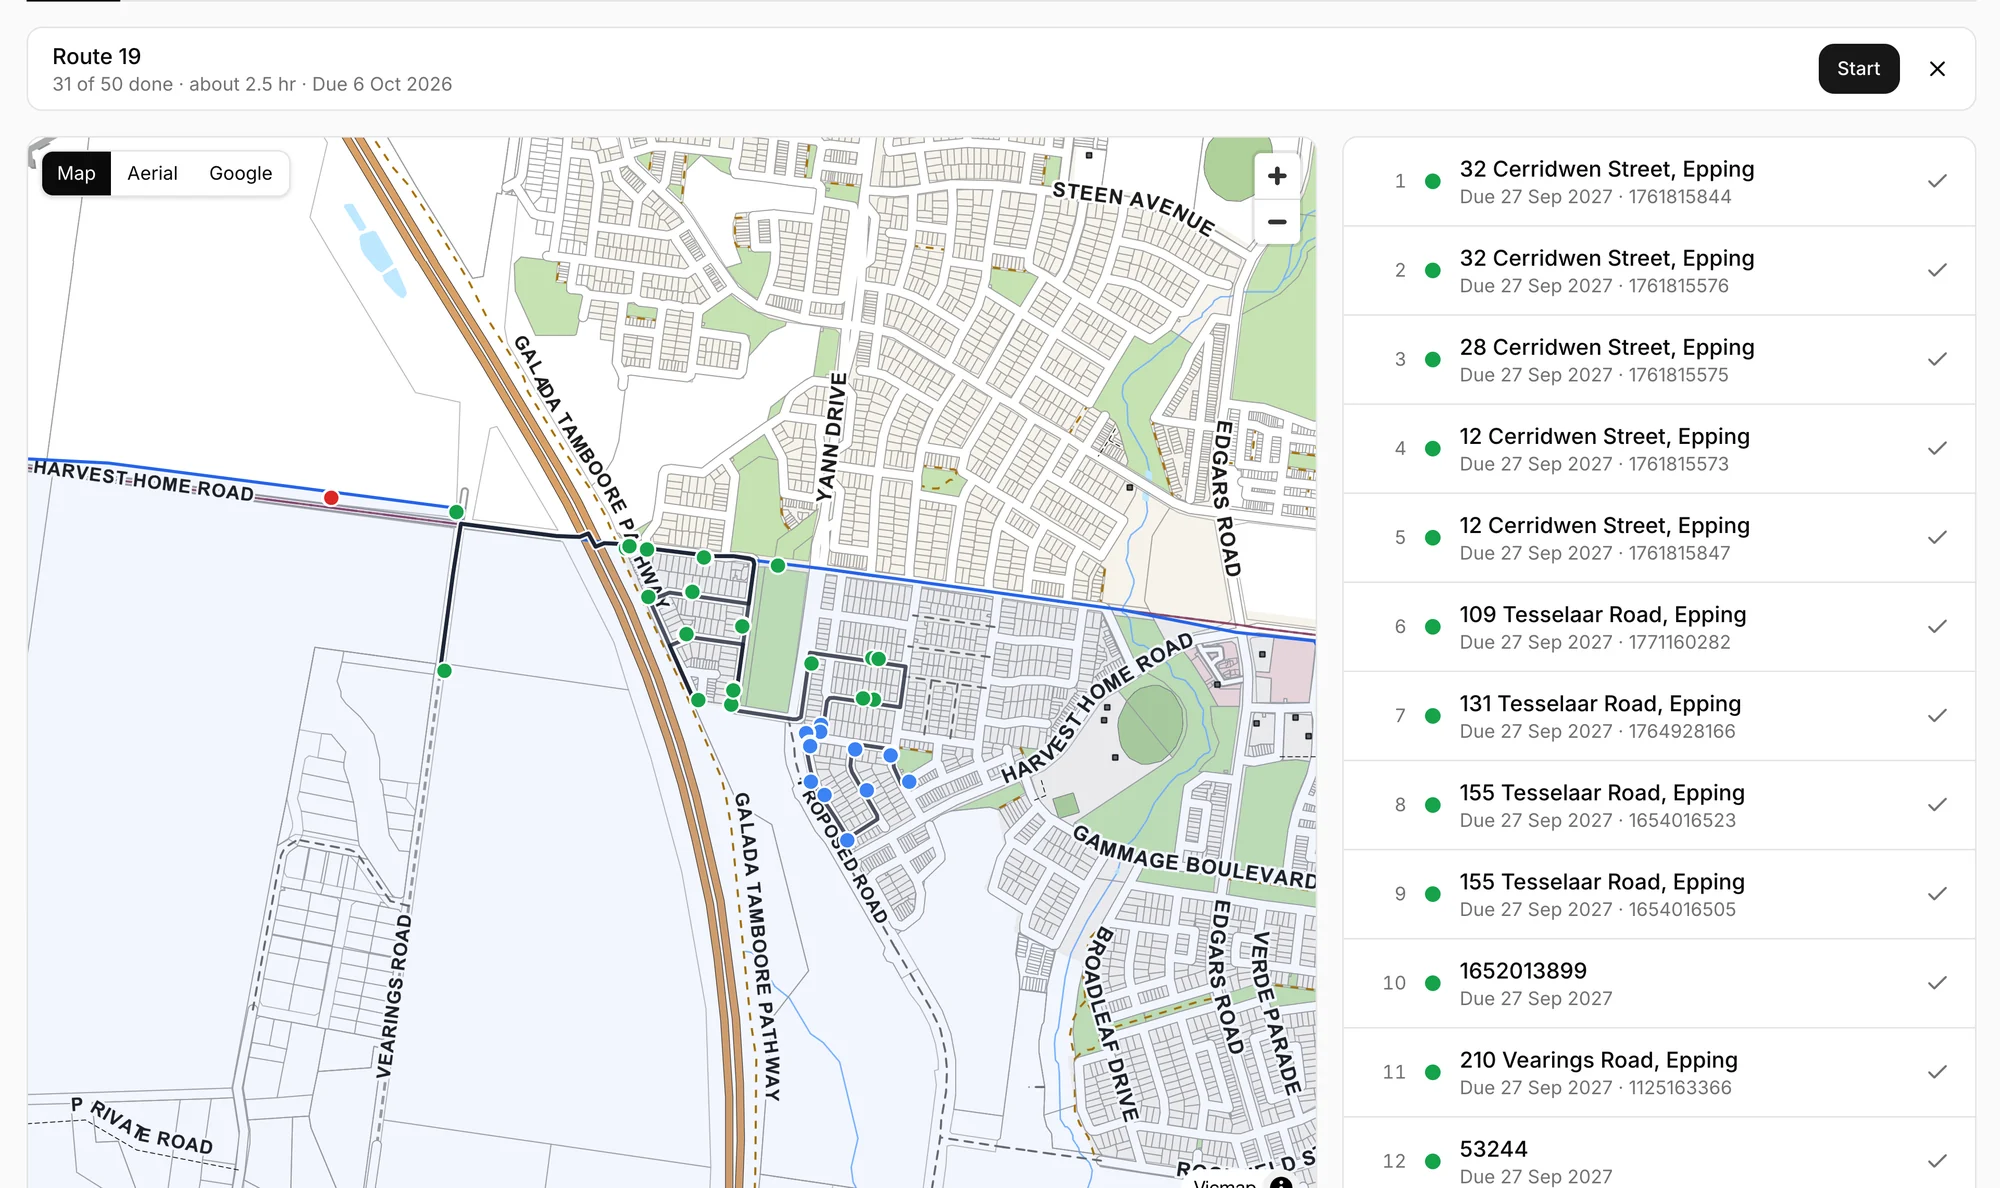
Task: Open stop 9, 155 Tesselaar Road
Action: click(1659, 893)
